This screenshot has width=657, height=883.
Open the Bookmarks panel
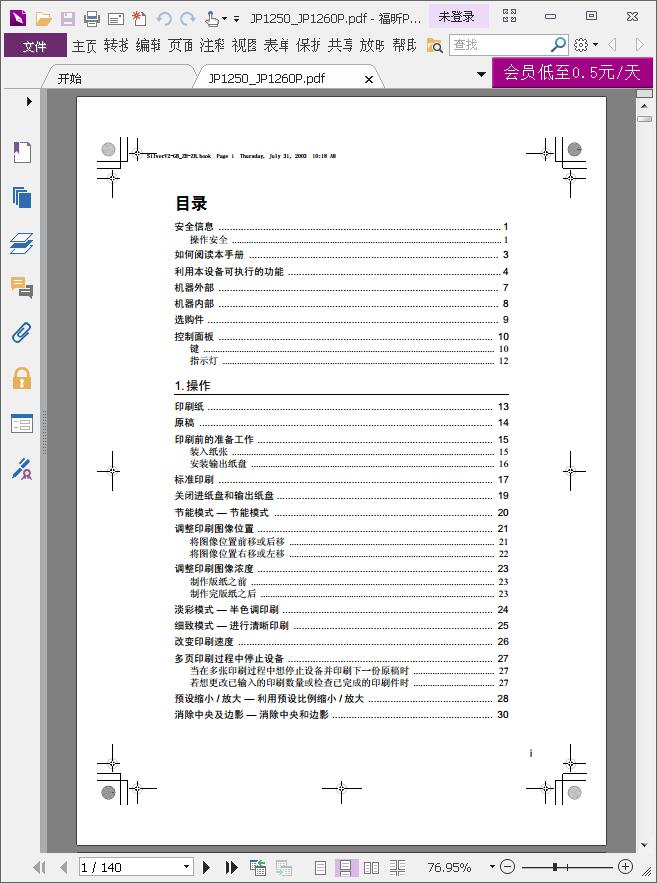22,152
